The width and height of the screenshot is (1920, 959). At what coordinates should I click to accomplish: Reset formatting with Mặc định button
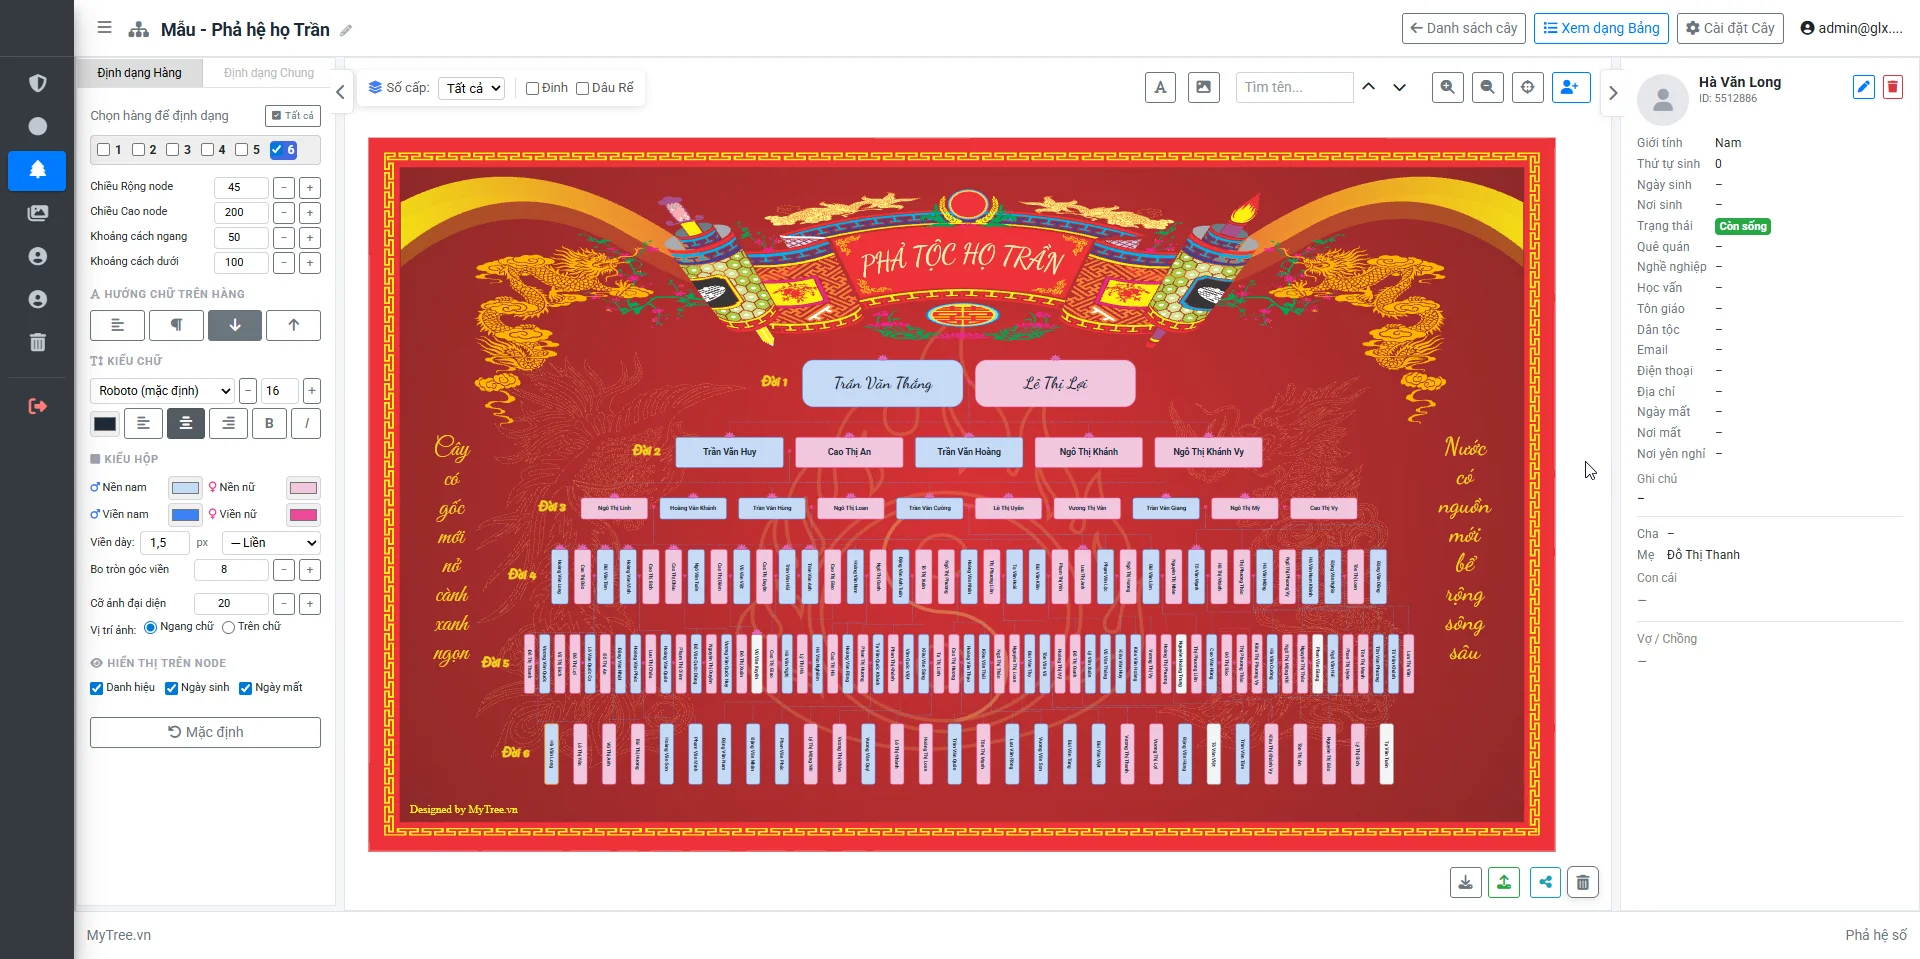[205, 732]
